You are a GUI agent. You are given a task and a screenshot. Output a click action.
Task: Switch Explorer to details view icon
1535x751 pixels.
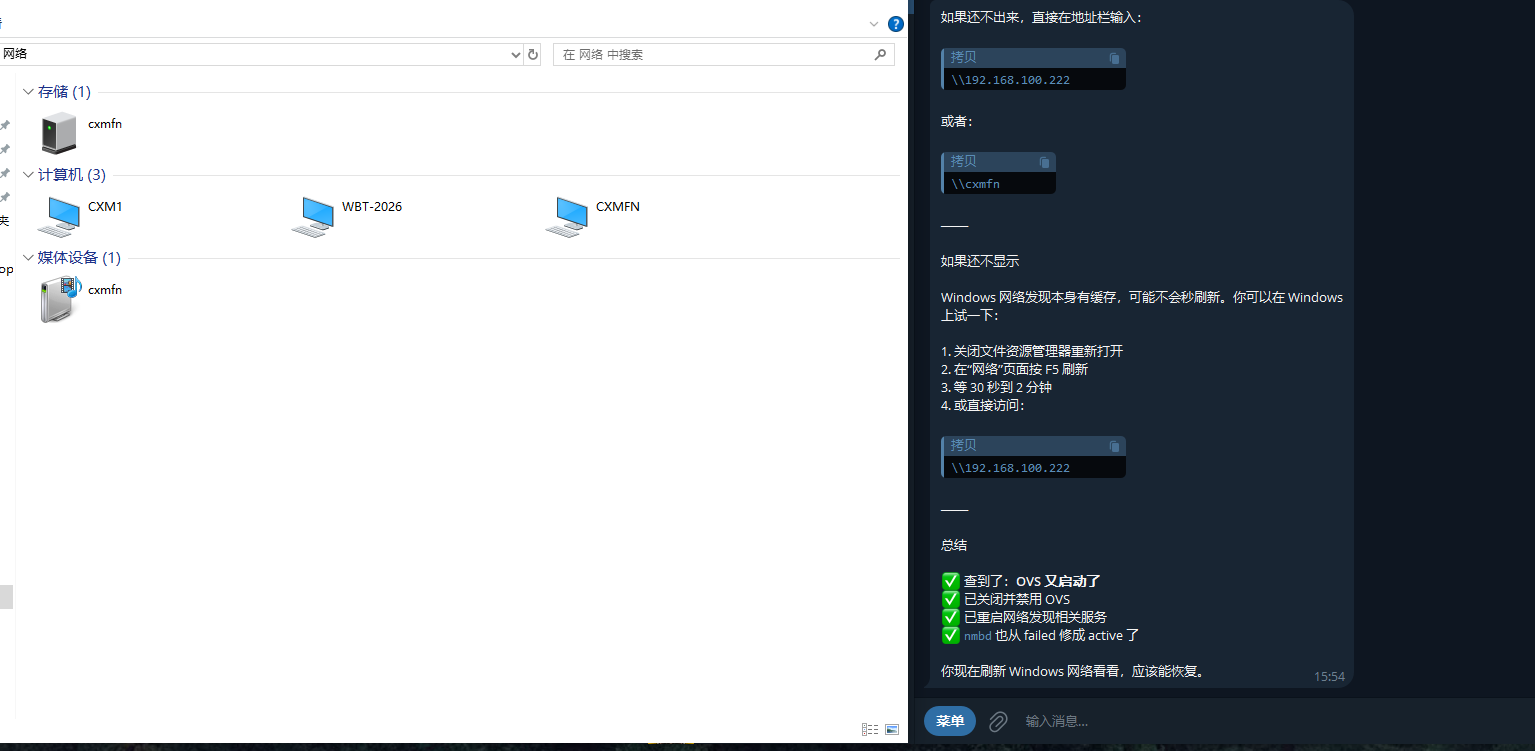[870, 730]
